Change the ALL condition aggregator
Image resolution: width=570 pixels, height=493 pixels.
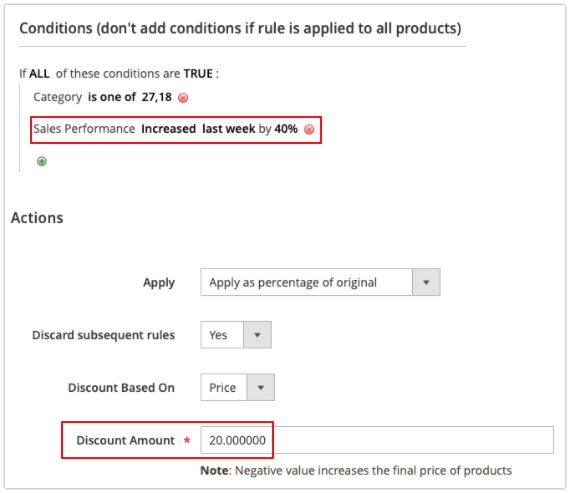(x=39, y=74)
